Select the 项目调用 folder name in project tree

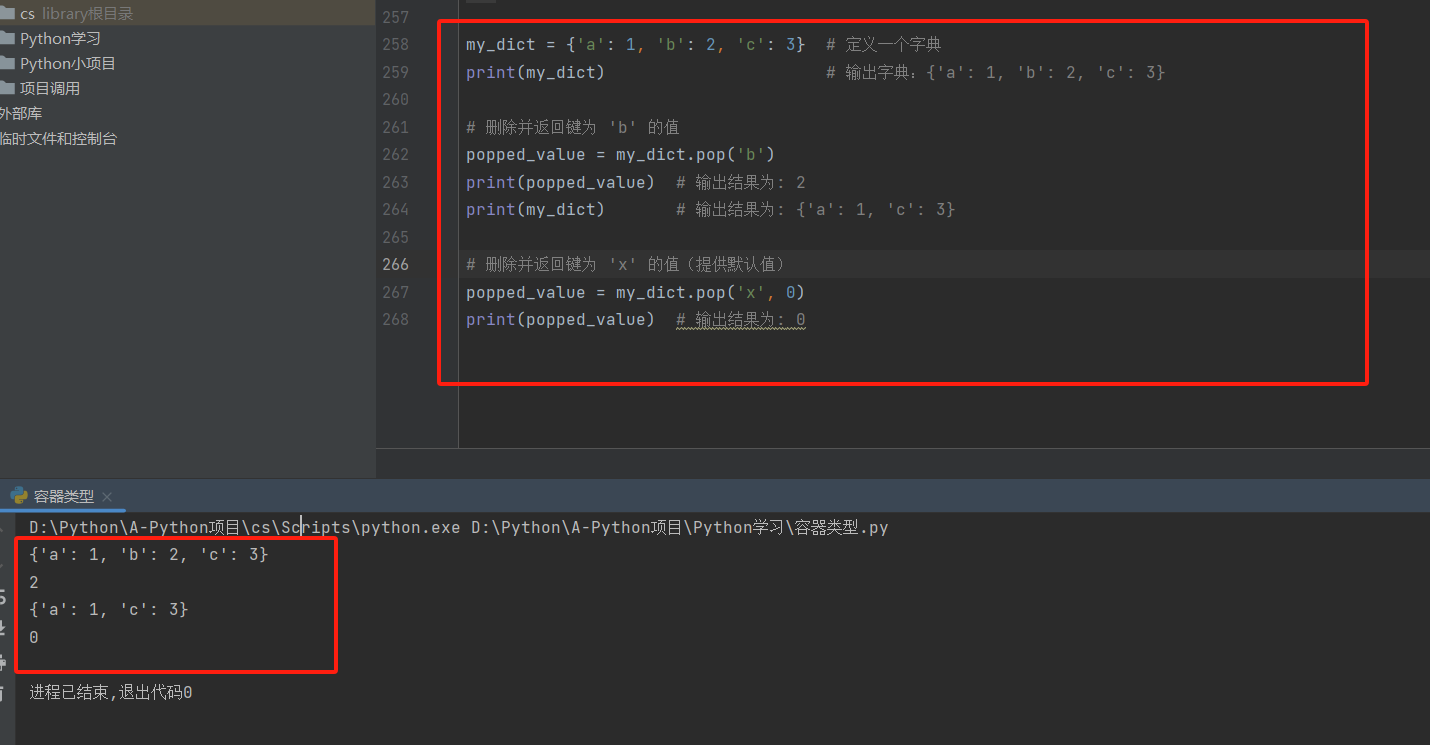point(50,88)
